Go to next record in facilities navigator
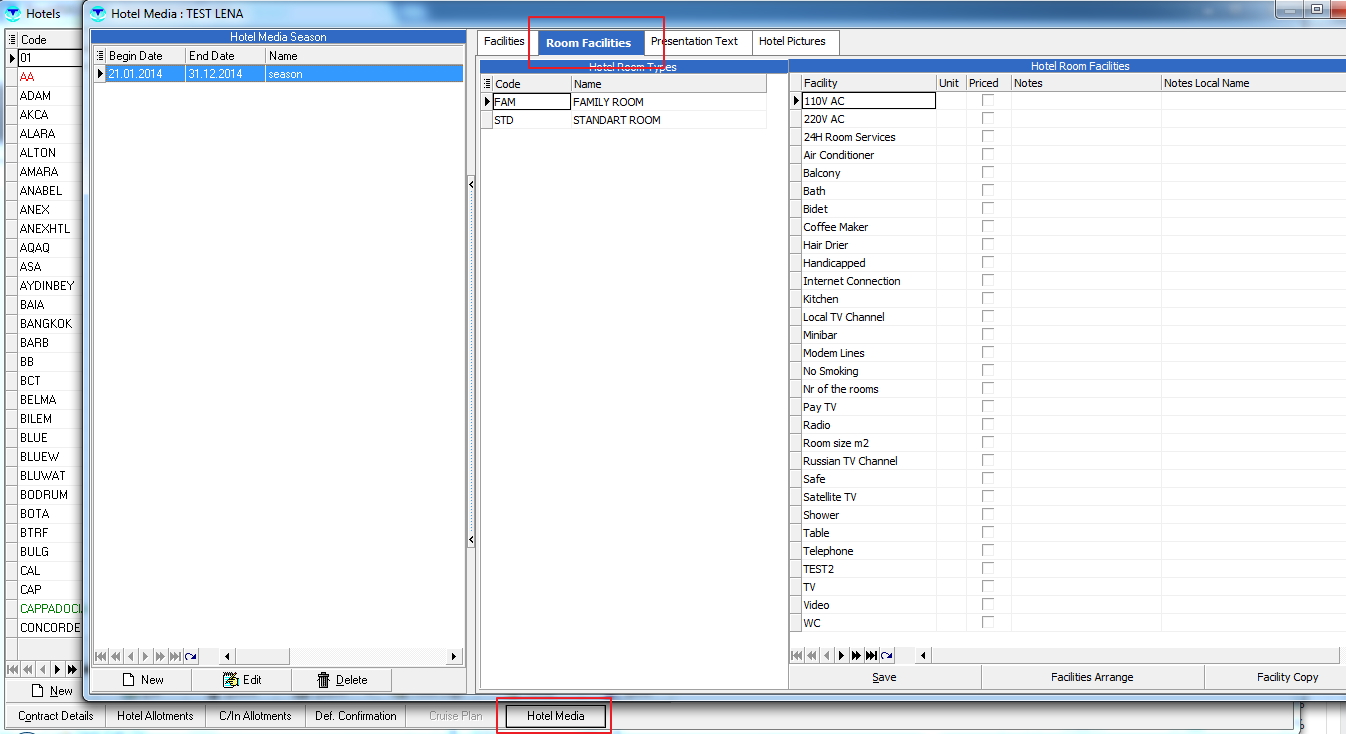 pos(841,656)
